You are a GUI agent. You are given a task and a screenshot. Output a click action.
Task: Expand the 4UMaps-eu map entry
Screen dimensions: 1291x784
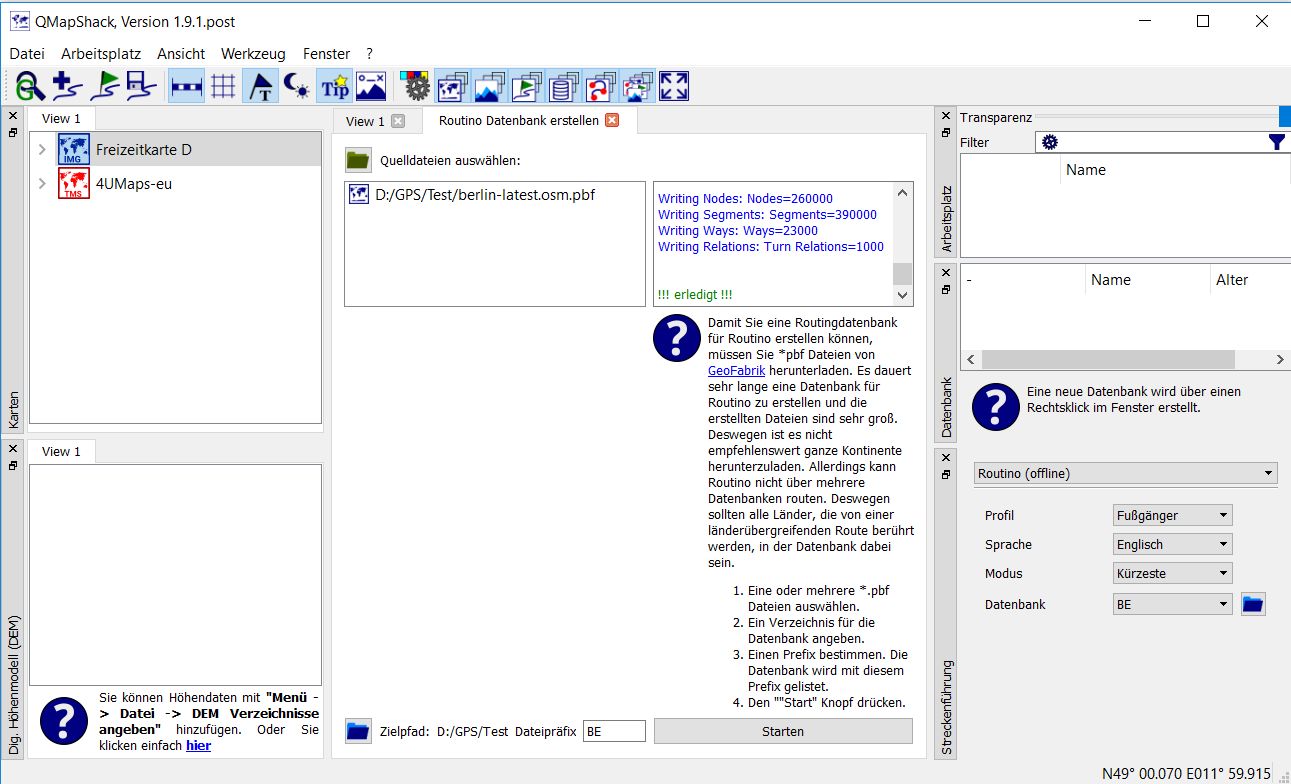[42, 184]
